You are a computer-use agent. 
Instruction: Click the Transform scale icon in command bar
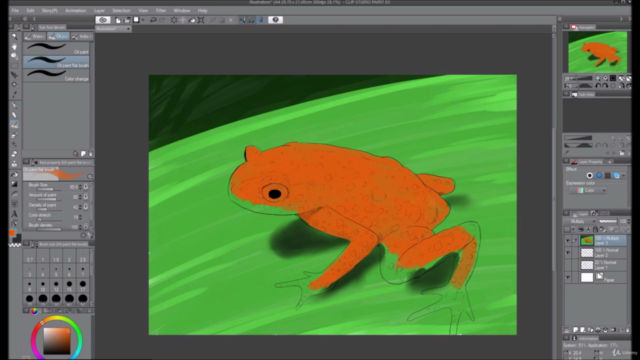click(x=201, y=20)
